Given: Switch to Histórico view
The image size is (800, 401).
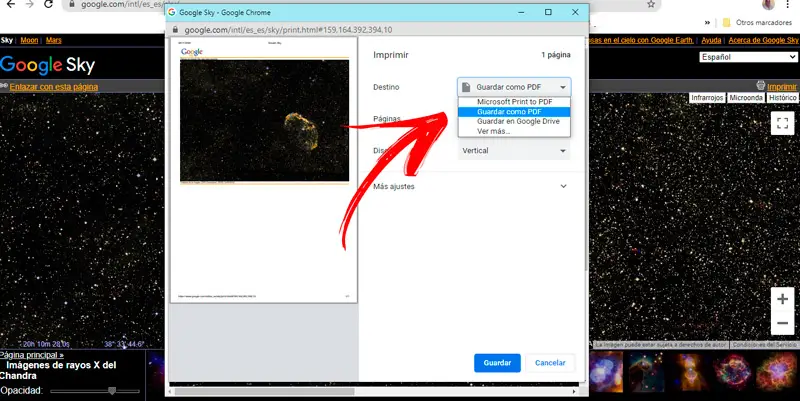Looking at the screenshot, I should pos(783,97).
